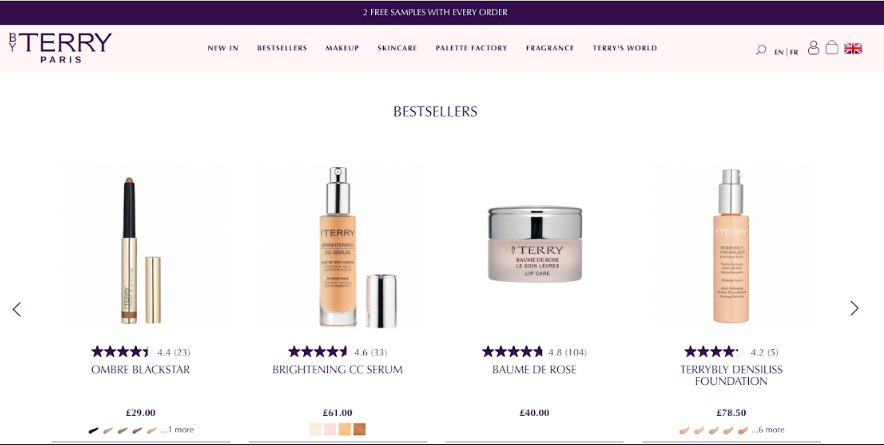Advance carousel with the right arrow
884x445 pixels.
click(854, 308)
